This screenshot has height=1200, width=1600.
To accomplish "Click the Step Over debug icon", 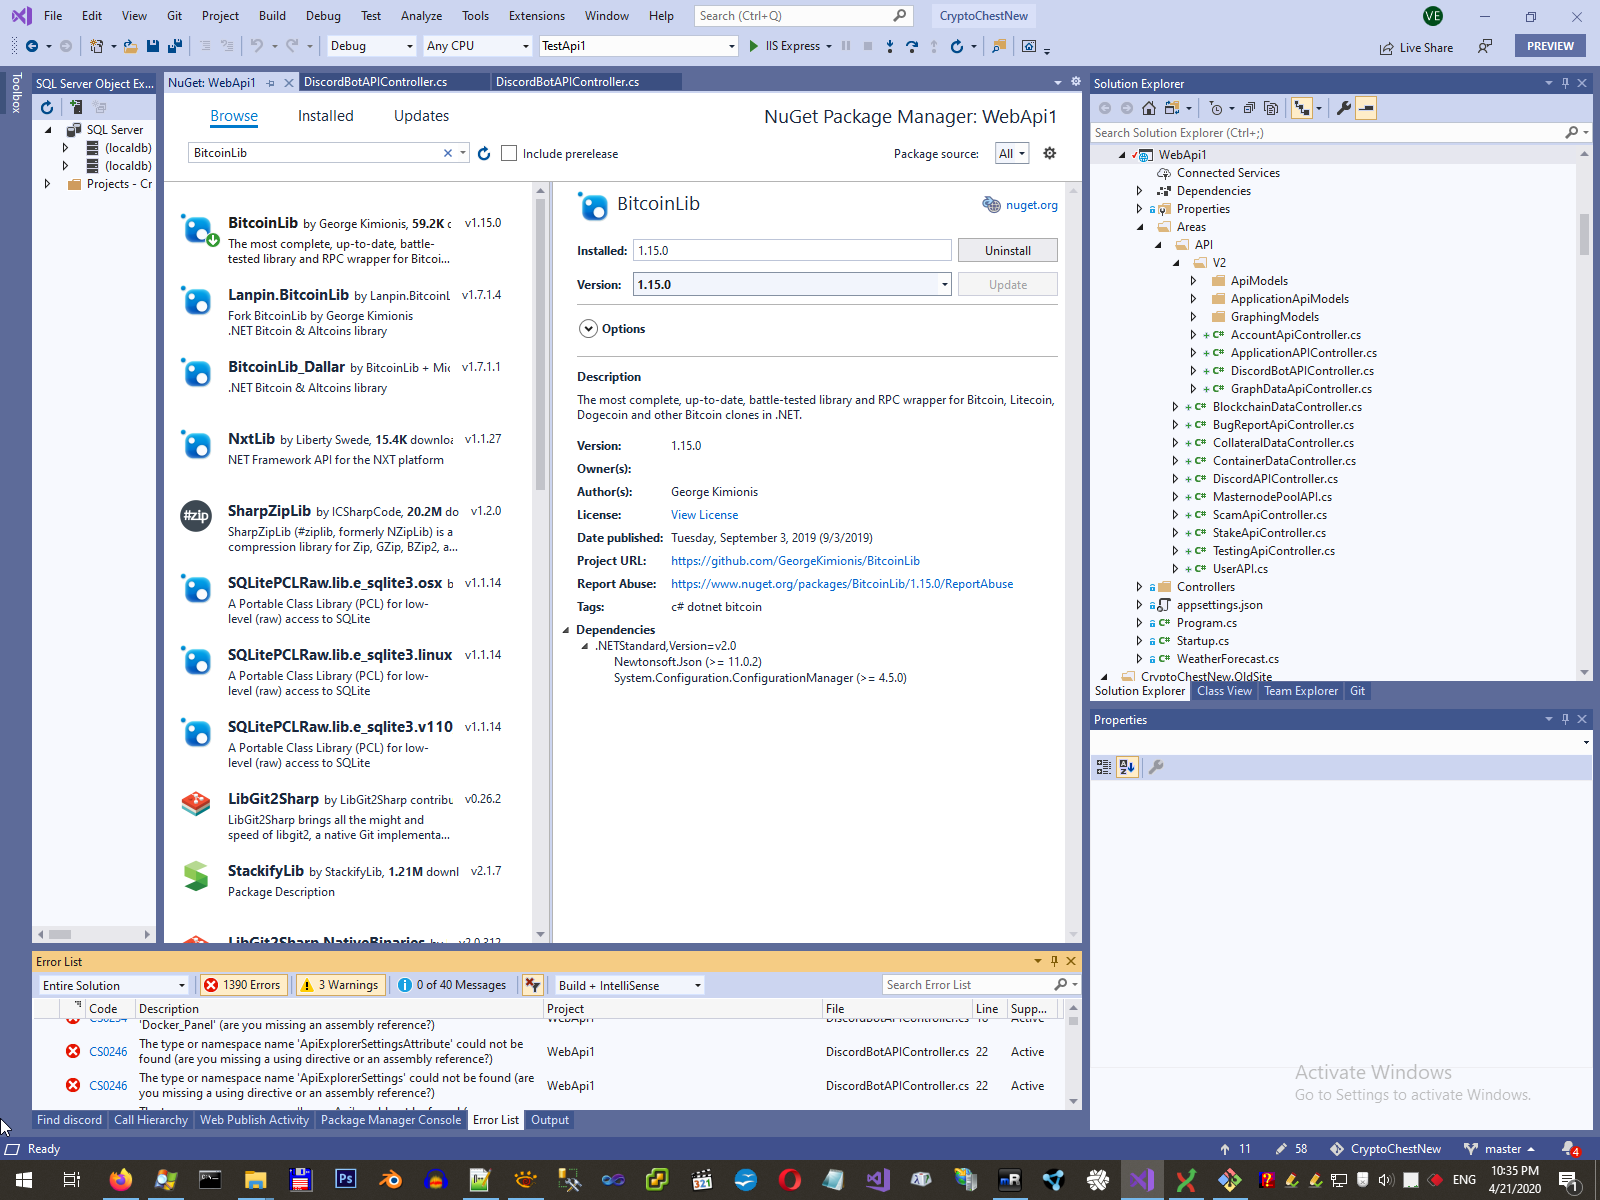I will click(x=912, y=46).
